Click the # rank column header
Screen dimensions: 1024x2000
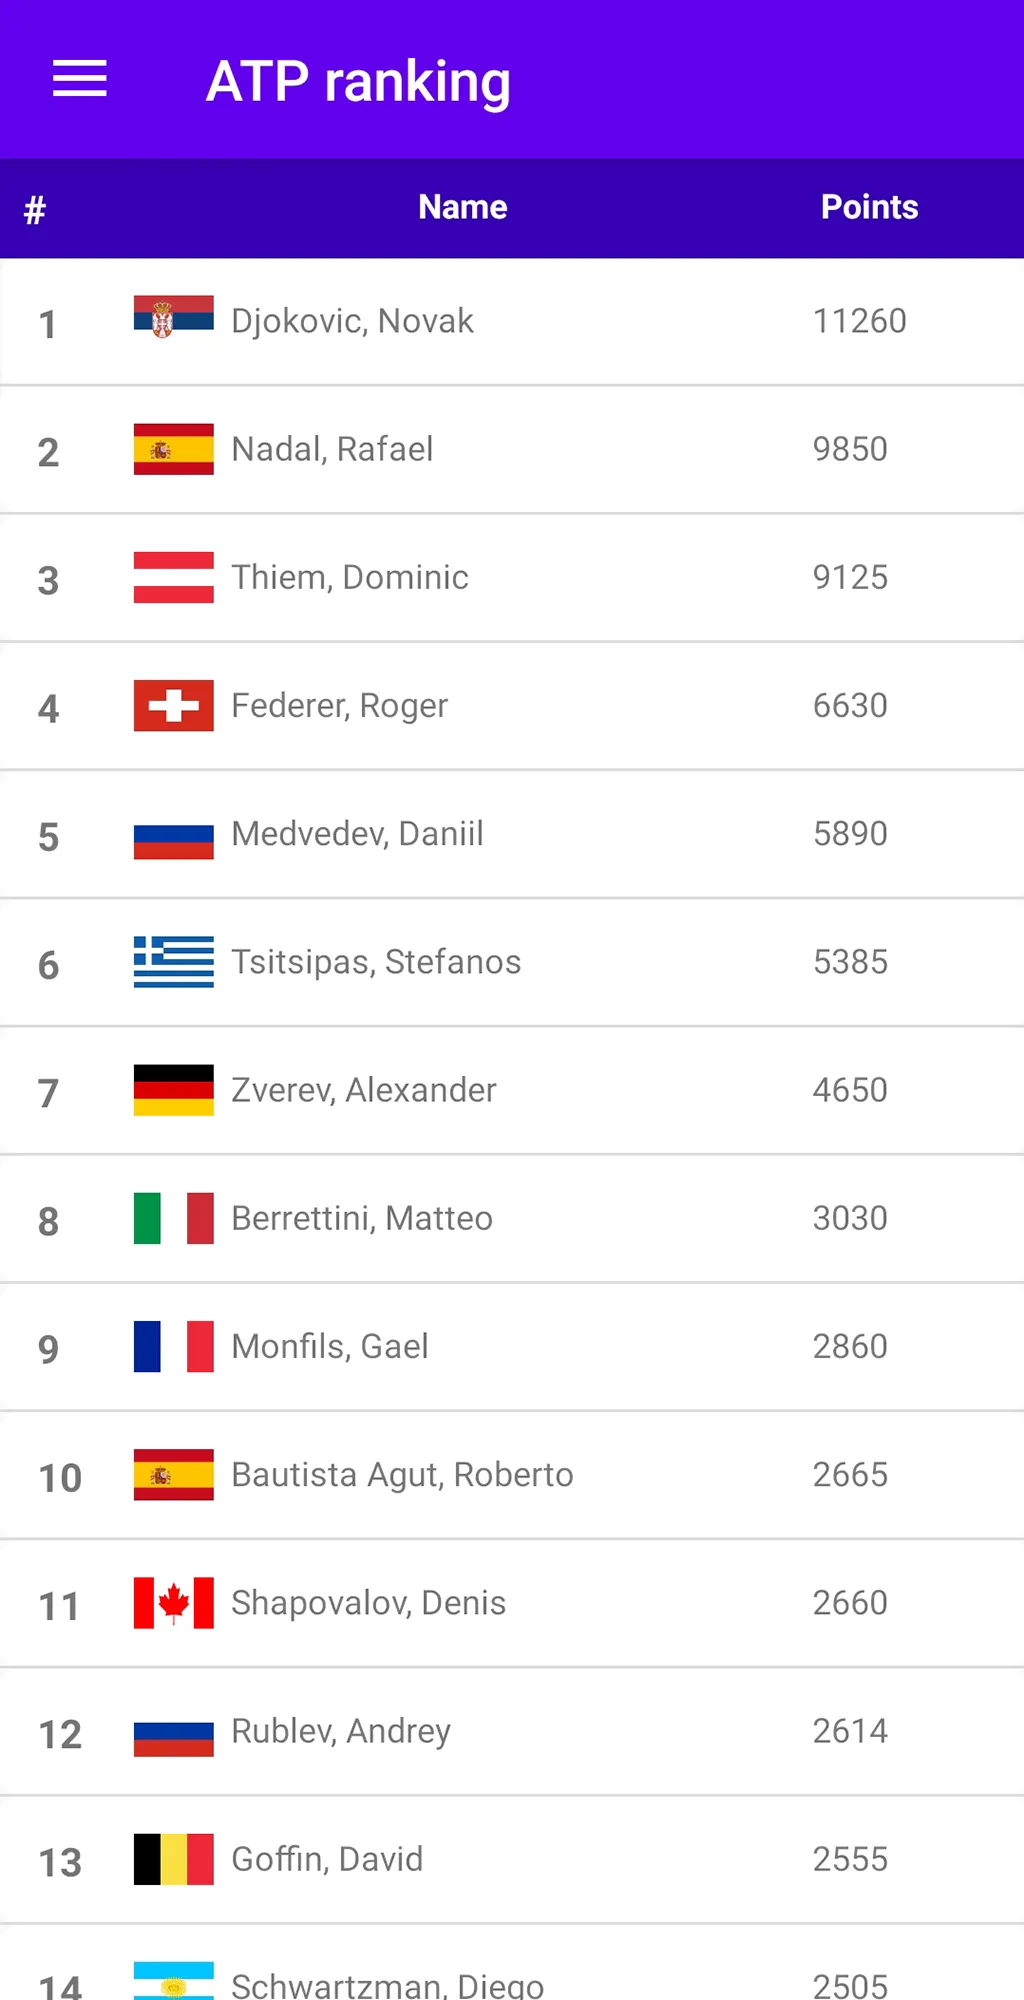coord(35,210)
